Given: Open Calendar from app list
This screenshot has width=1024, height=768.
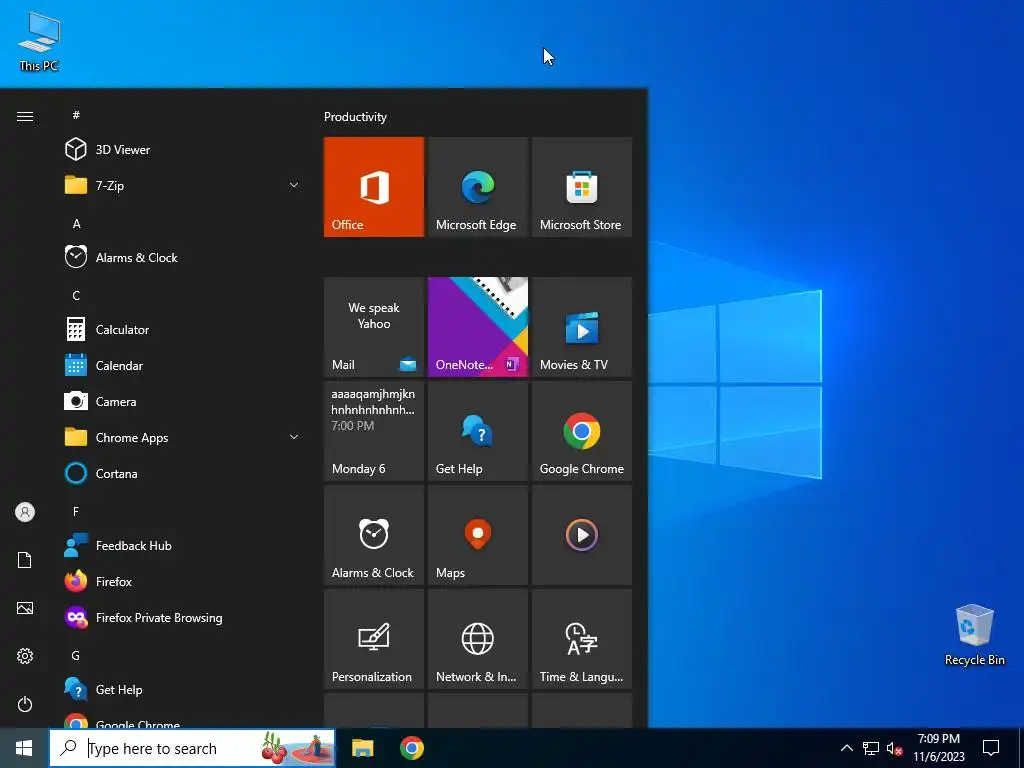Looking at the screenshot, I should tap(183, 366).
